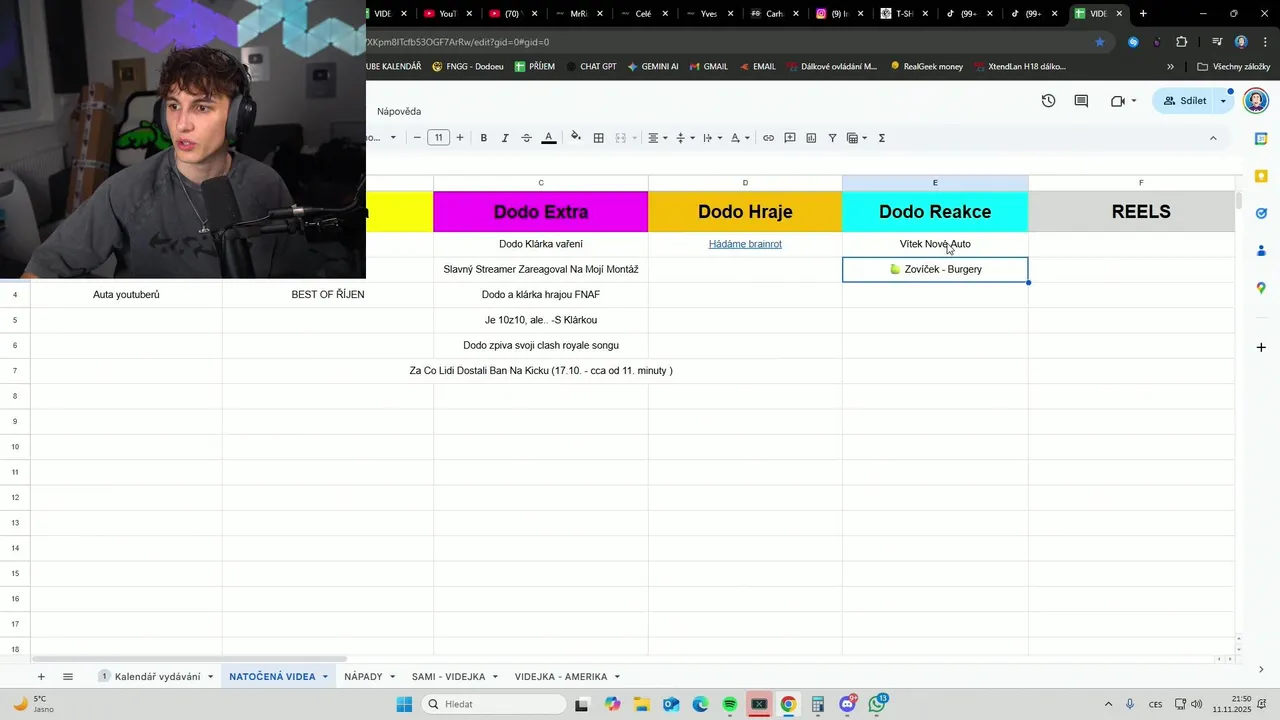Collapse the toolbar with up chevron

[1213, 138]
